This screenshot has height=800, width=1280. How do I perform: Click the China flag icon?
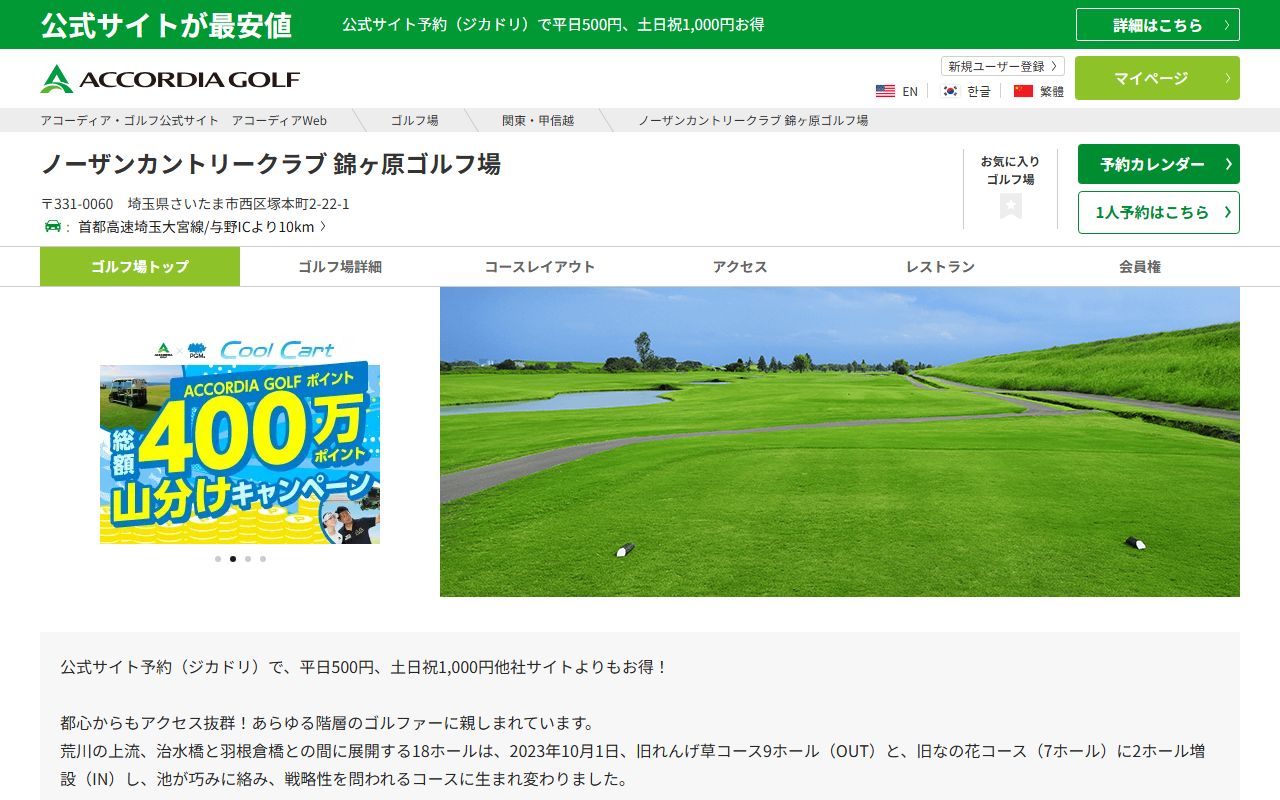(1023, 91)
